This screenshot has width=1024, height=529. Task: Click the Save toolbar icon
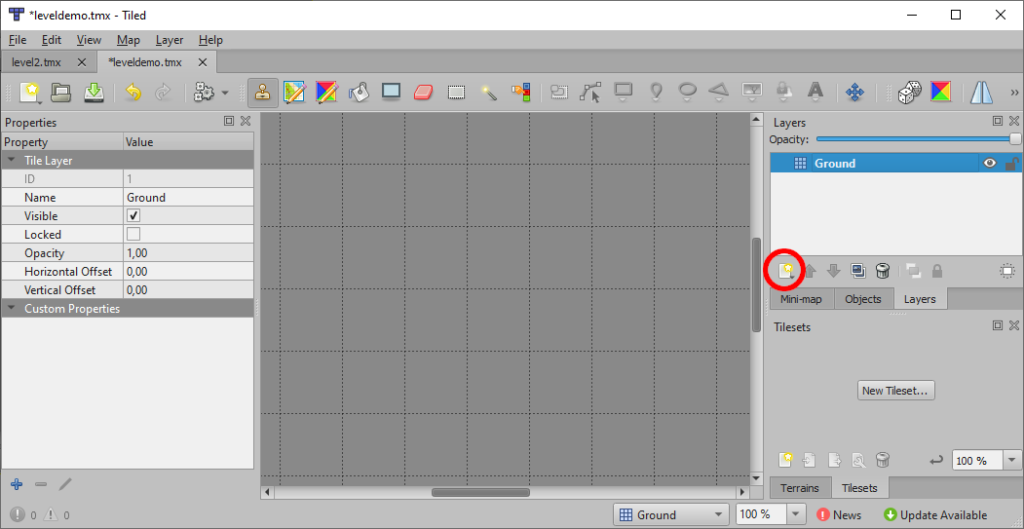click(x=94, y=93)
